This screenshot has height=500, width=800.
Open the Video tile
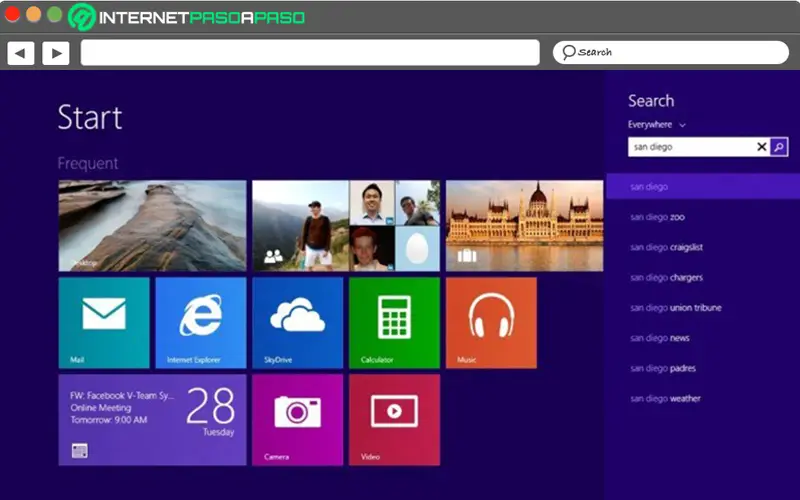(x=394, y=420)
